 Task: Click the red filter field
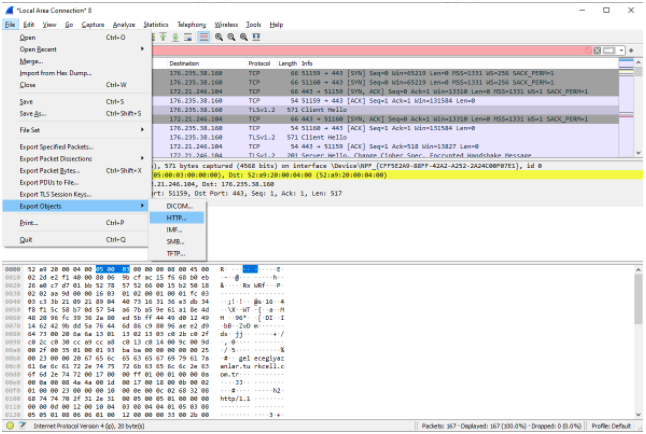371,50
